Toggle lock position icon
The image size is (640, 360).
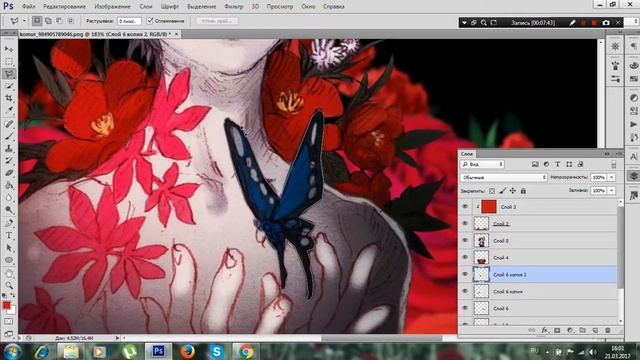click(x=513, y=191)
